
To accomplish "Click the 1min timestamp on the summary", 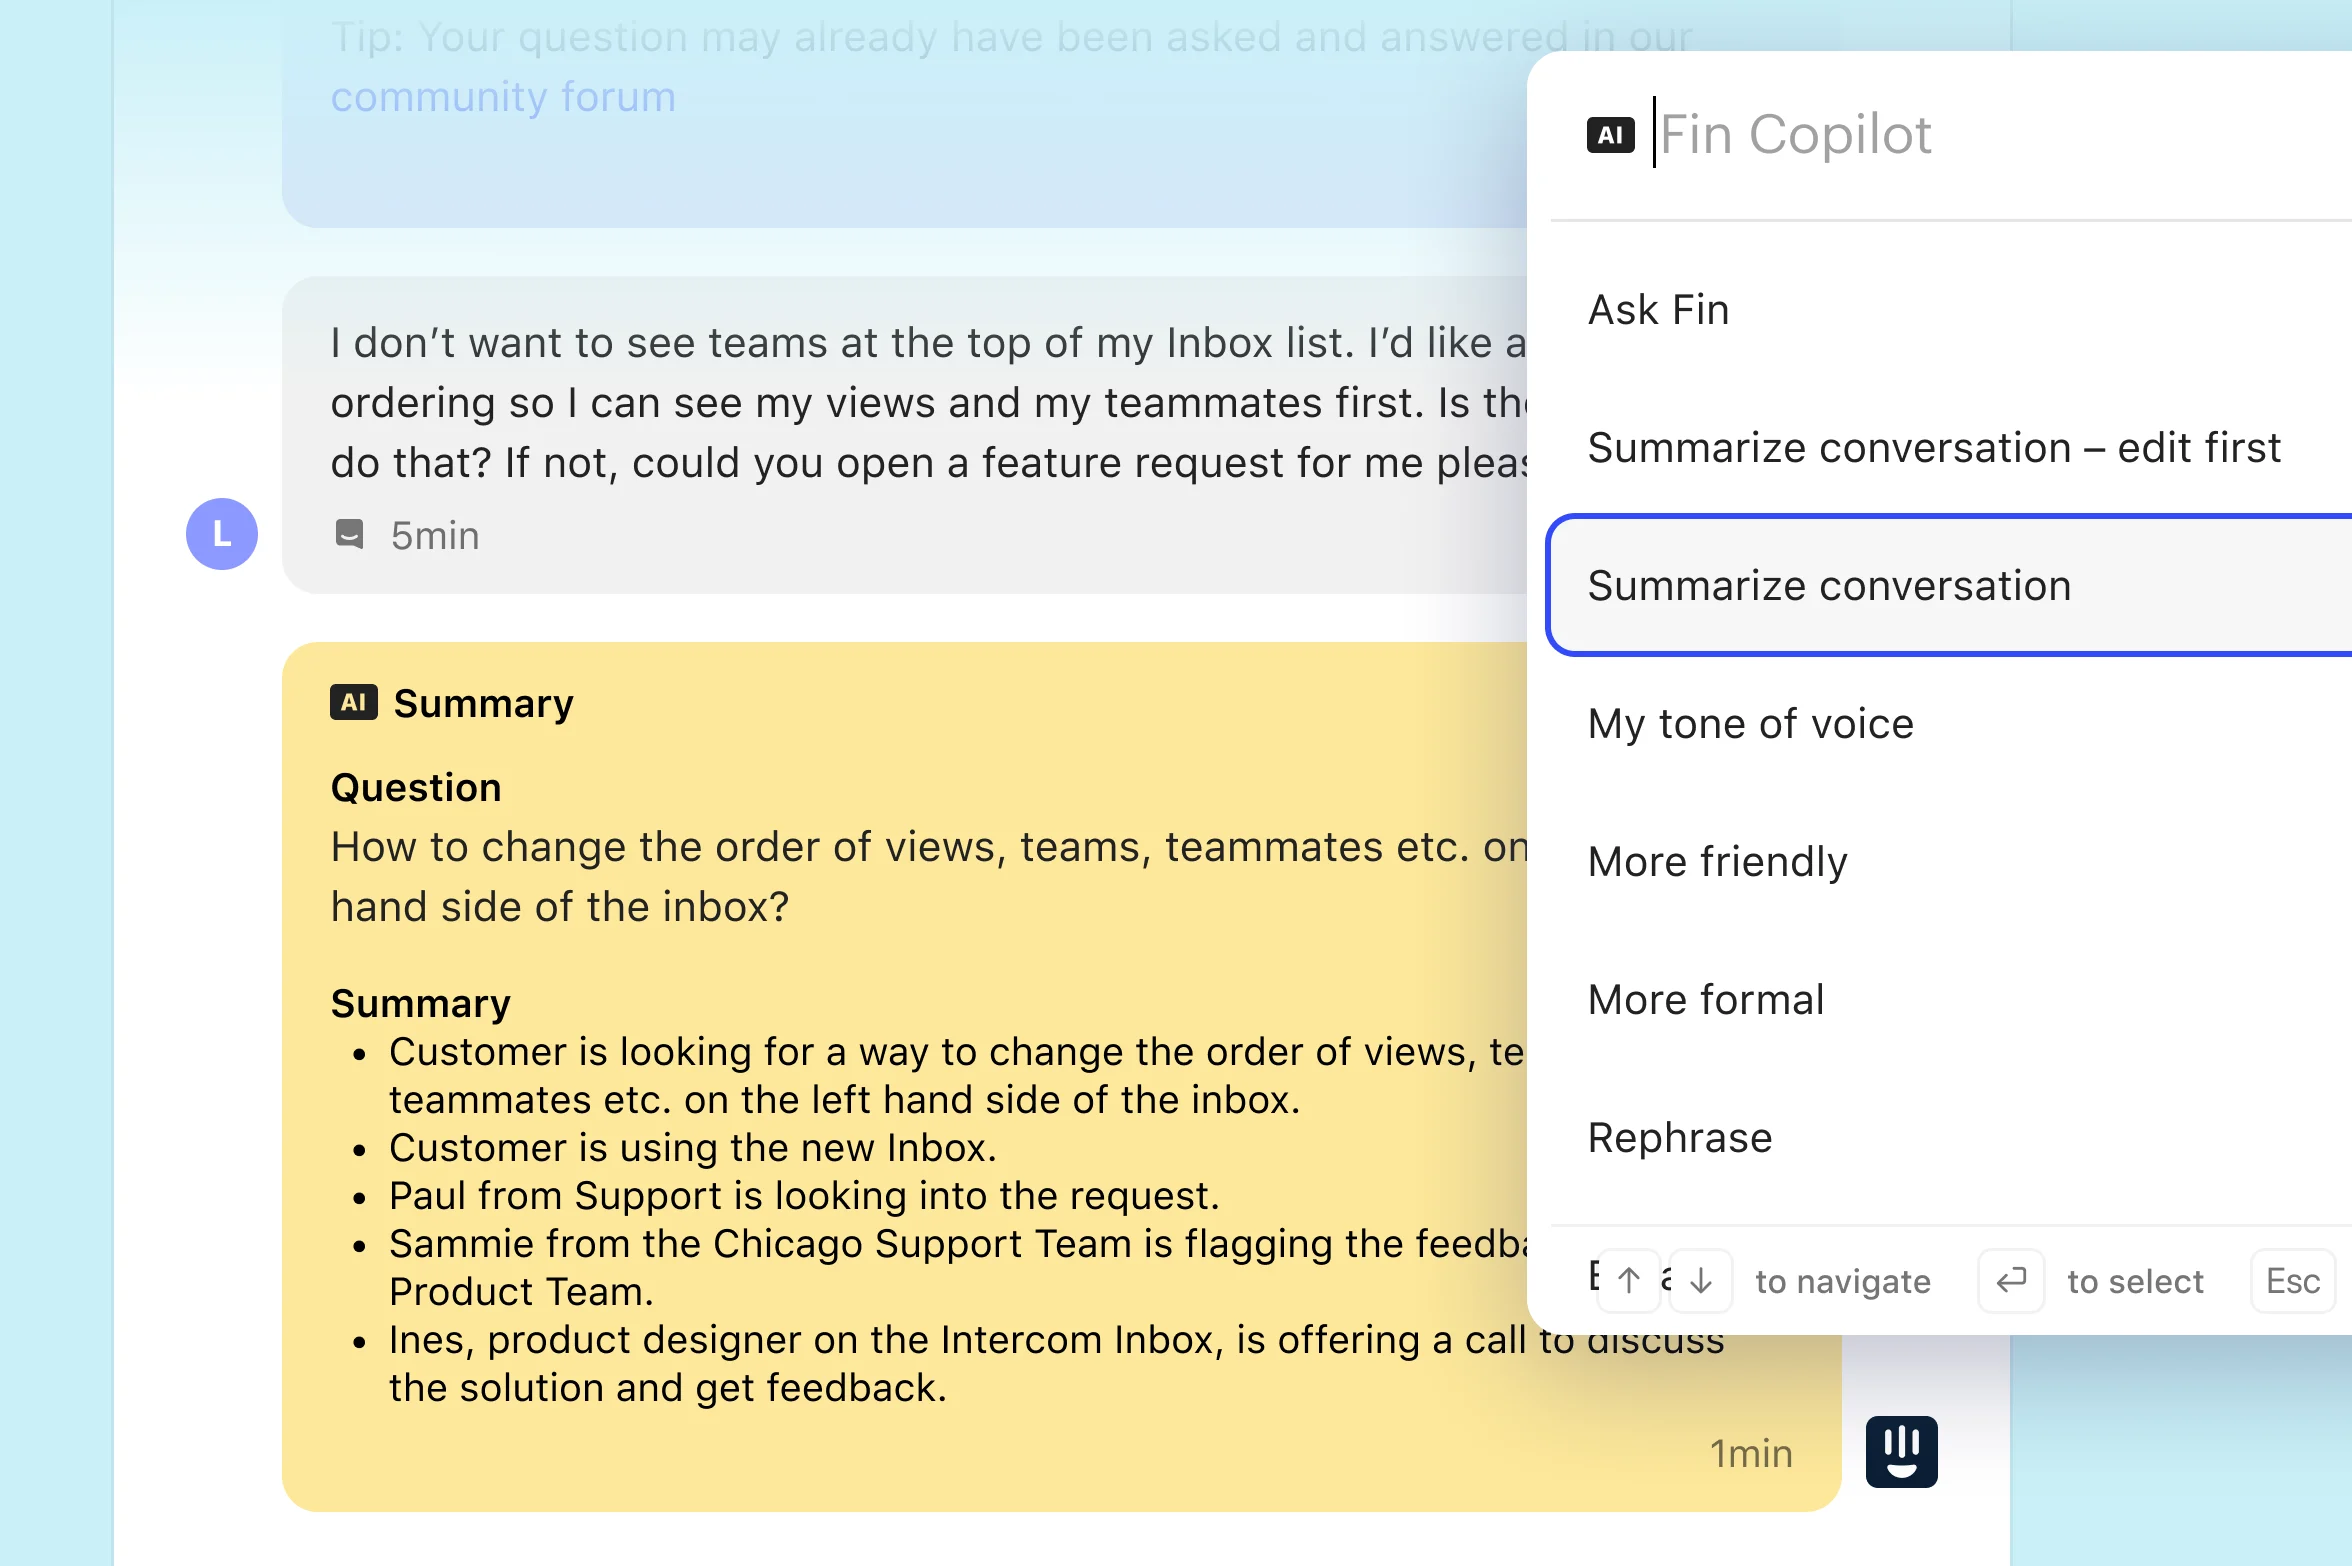I will coord(1751,1454).
